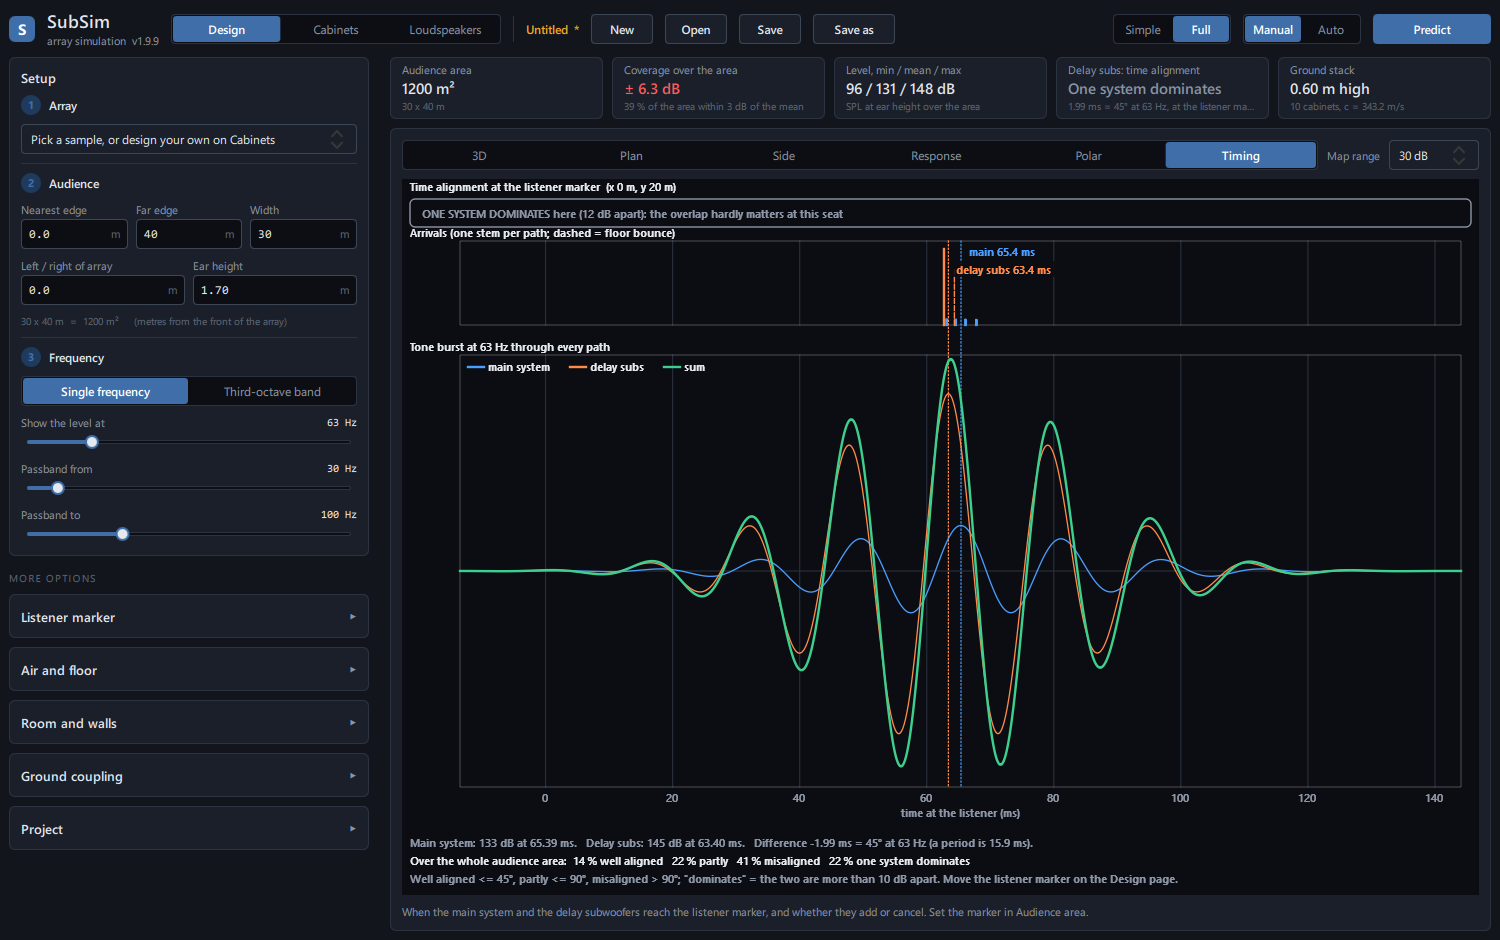Click the Untitled document name
Viewport: 1500px width, 940px height.
click(547, 30)
